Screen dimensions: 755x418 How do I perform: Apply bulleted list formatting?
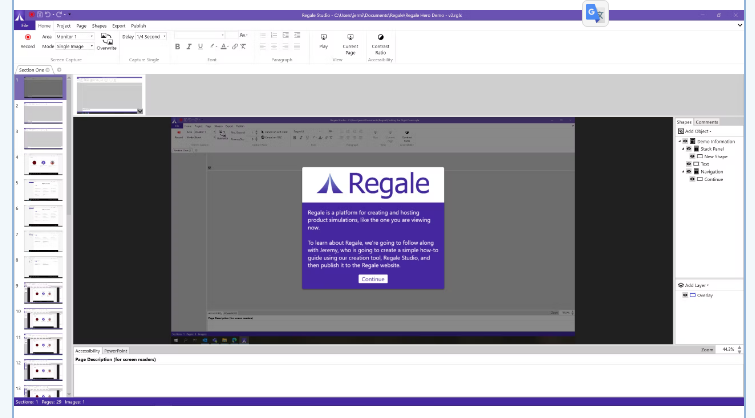coord(263,36)
